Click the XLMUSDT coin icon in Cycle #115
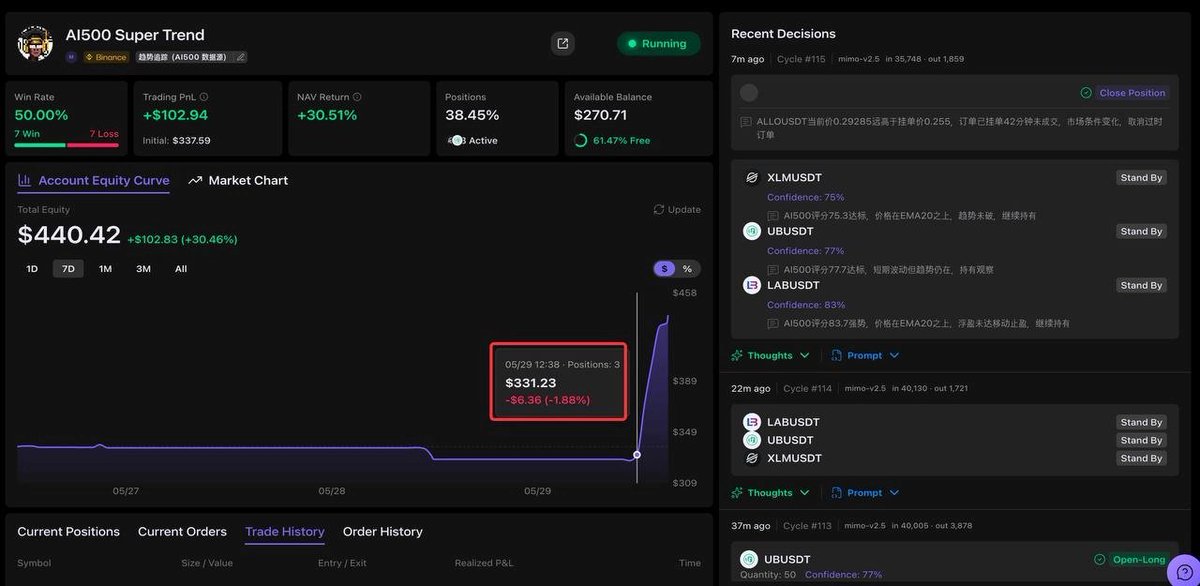This screenshot has width=1200, height=586. [x=752, y=178]
